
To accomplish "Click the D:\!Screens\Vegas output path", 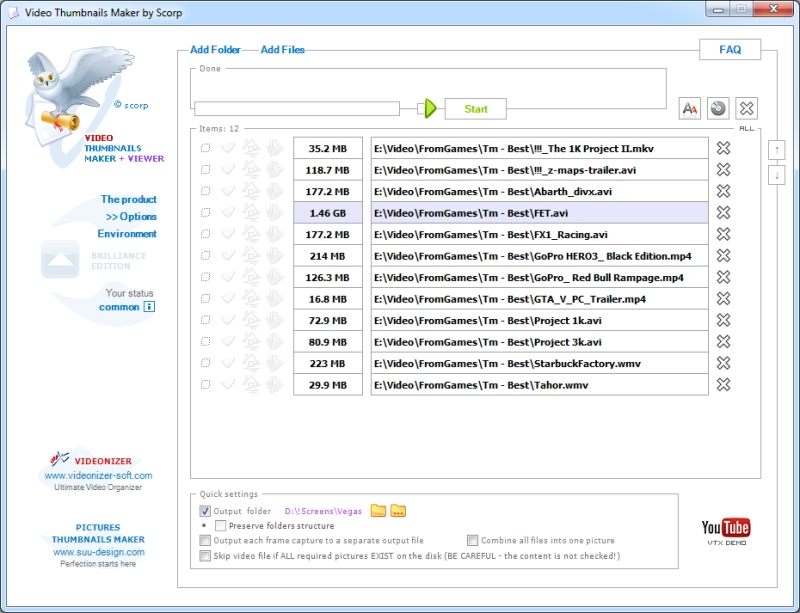I will click(x=323, y=511).
